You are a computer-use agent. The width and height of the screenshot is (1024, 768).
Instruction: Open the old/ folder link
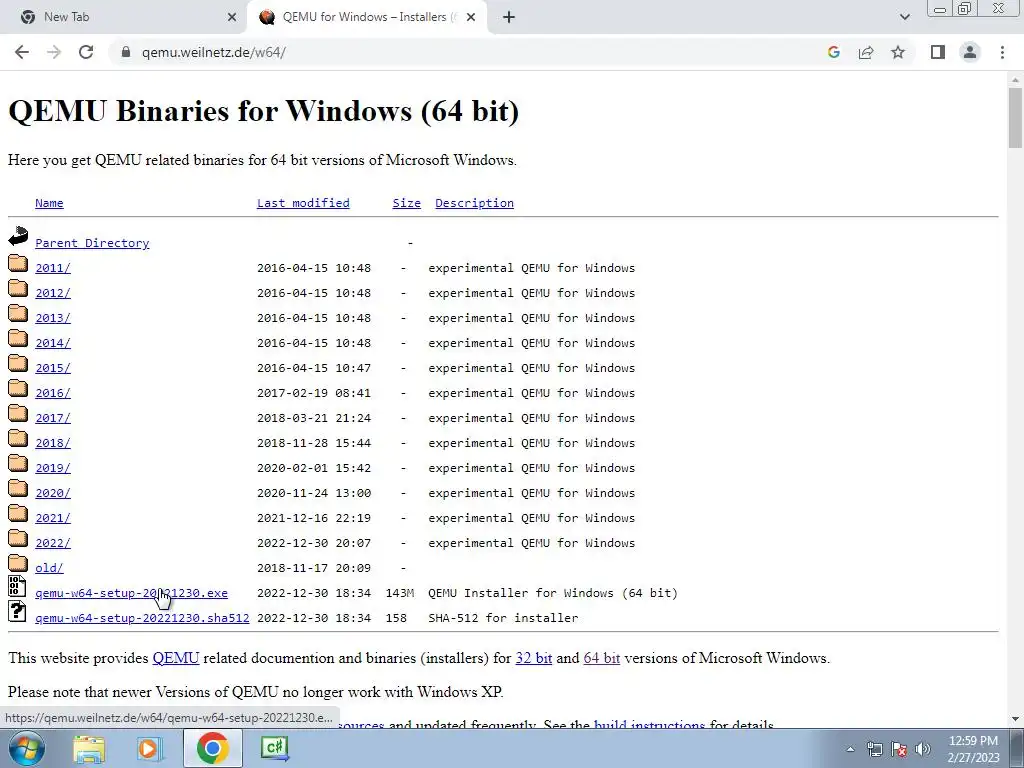49,568
